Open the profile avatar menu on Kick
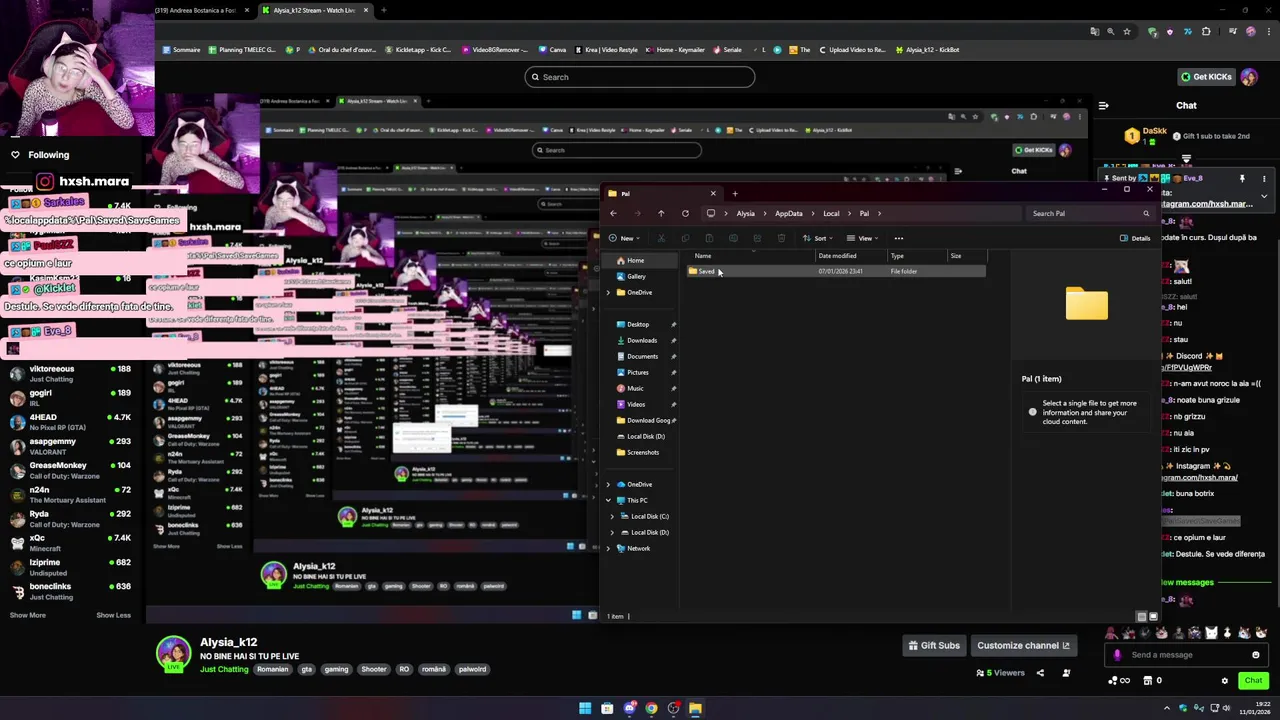1280x720 pixels. [1249, 77]
